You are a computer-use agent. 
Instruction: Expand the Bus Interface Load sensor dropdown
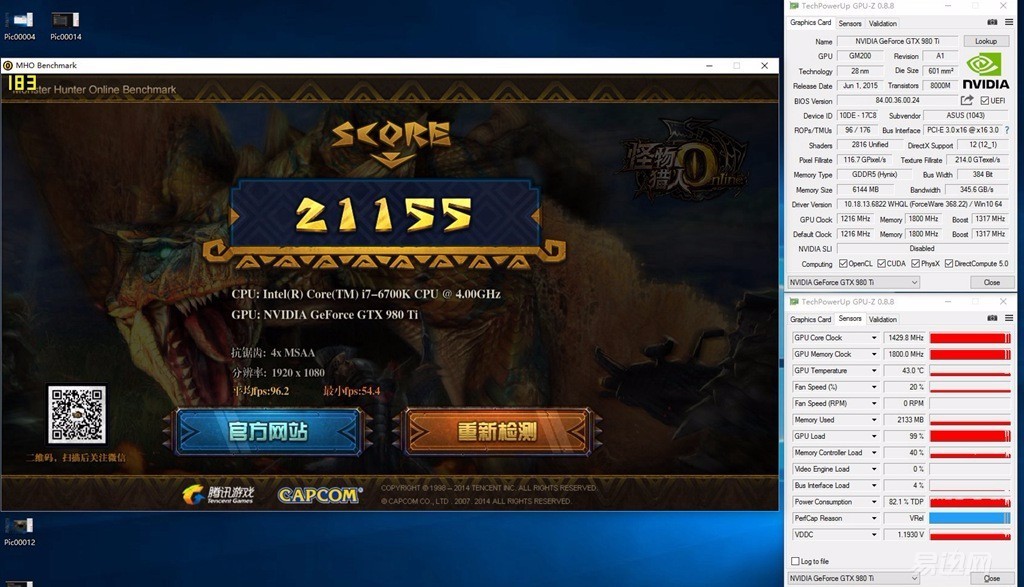(874, 486)
